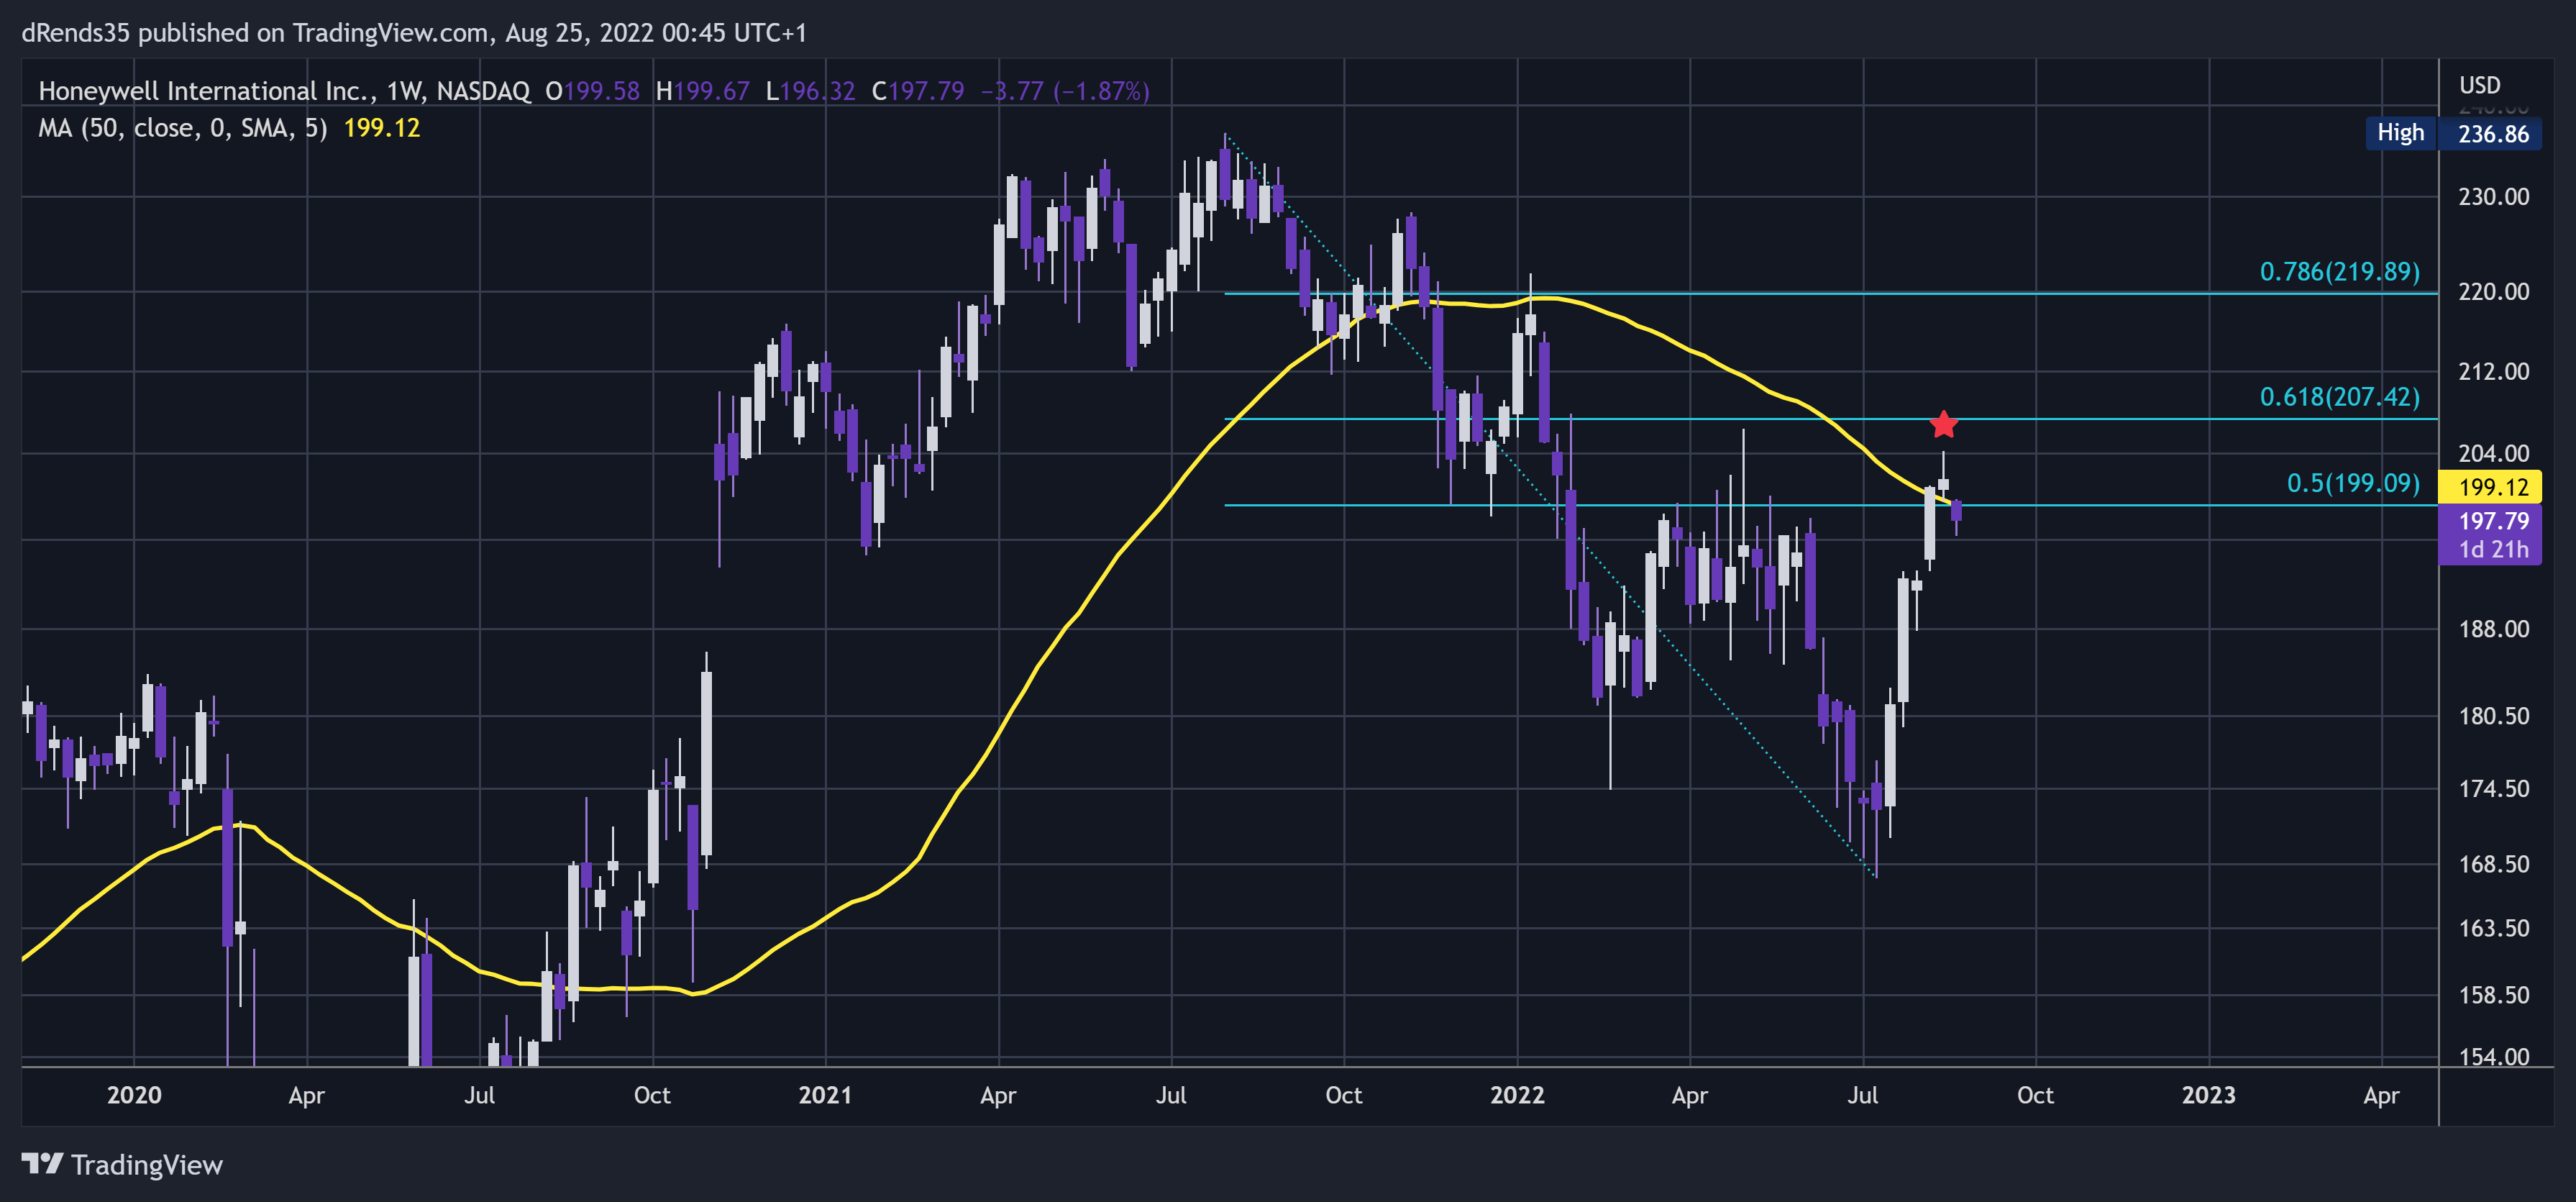Click the red star marker on chart
2576x1202 pixels.
coord(1942,424)
